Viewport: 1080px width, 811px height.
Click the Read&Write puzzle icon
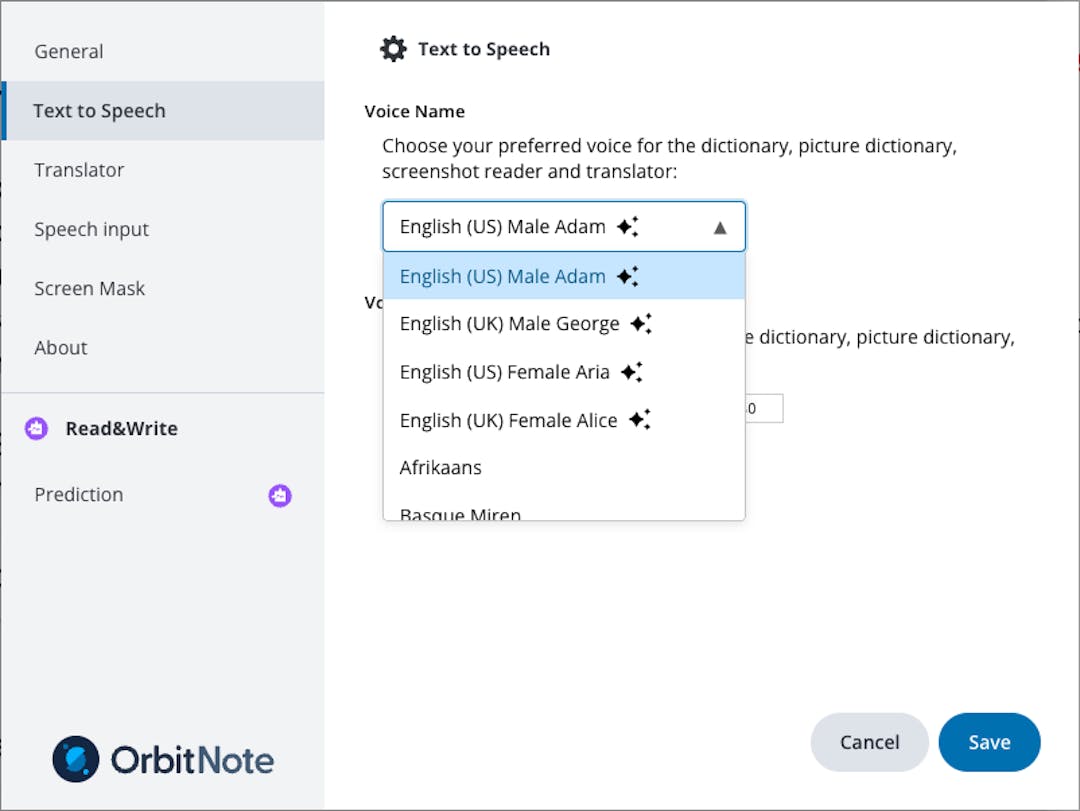click(x=36, y=428)
